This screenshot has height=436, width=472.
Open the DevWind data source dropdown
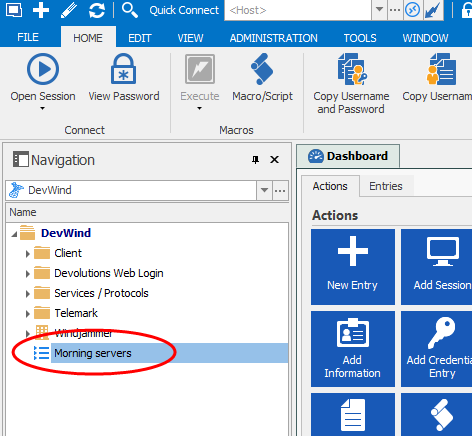[264, 190]
